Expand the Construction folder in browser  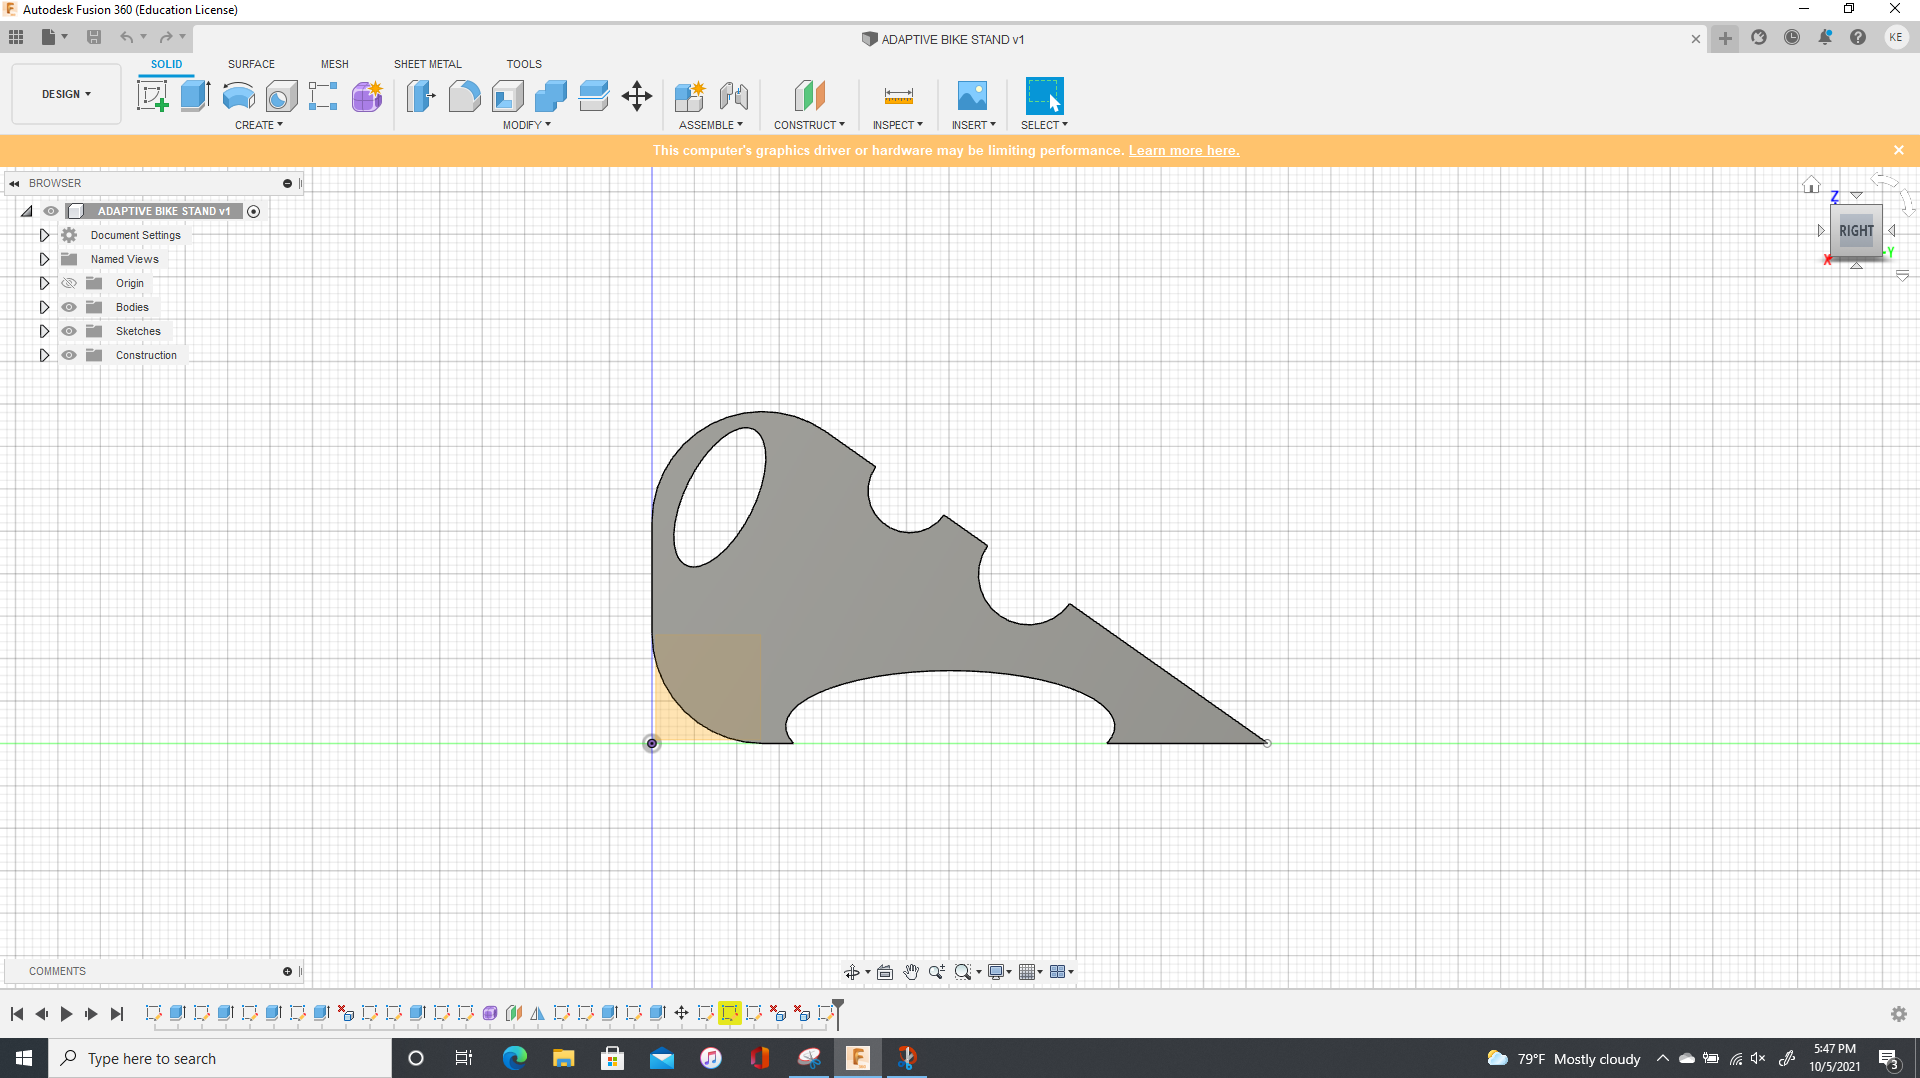point(43,355)
